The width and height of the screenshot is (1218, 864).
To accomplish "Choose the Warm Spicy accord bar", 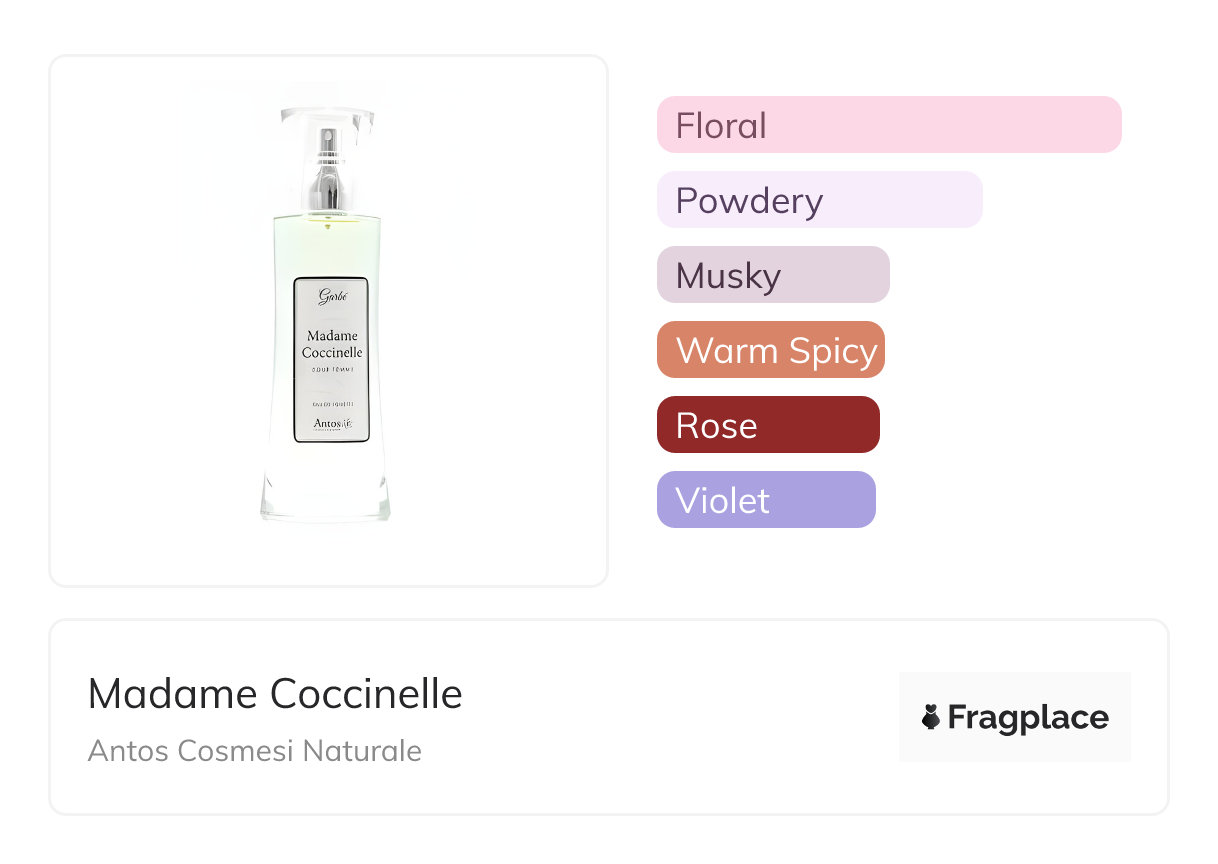I will (770, 350).
